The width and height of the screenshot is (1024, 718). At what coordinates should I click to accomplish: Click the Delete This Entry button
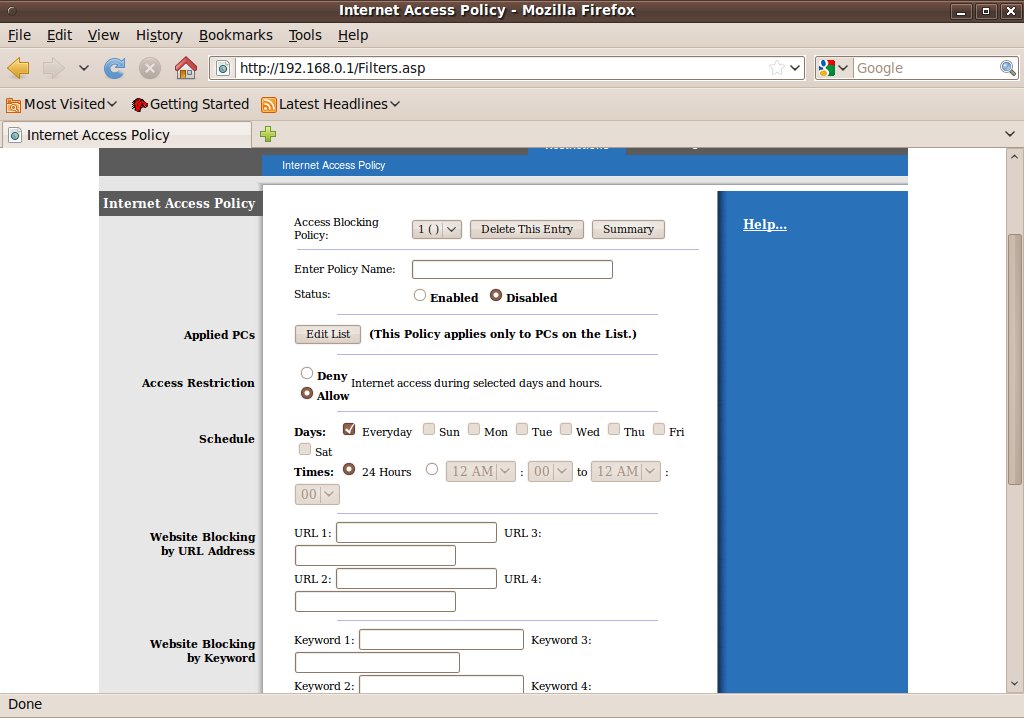(x=527, y=229)
